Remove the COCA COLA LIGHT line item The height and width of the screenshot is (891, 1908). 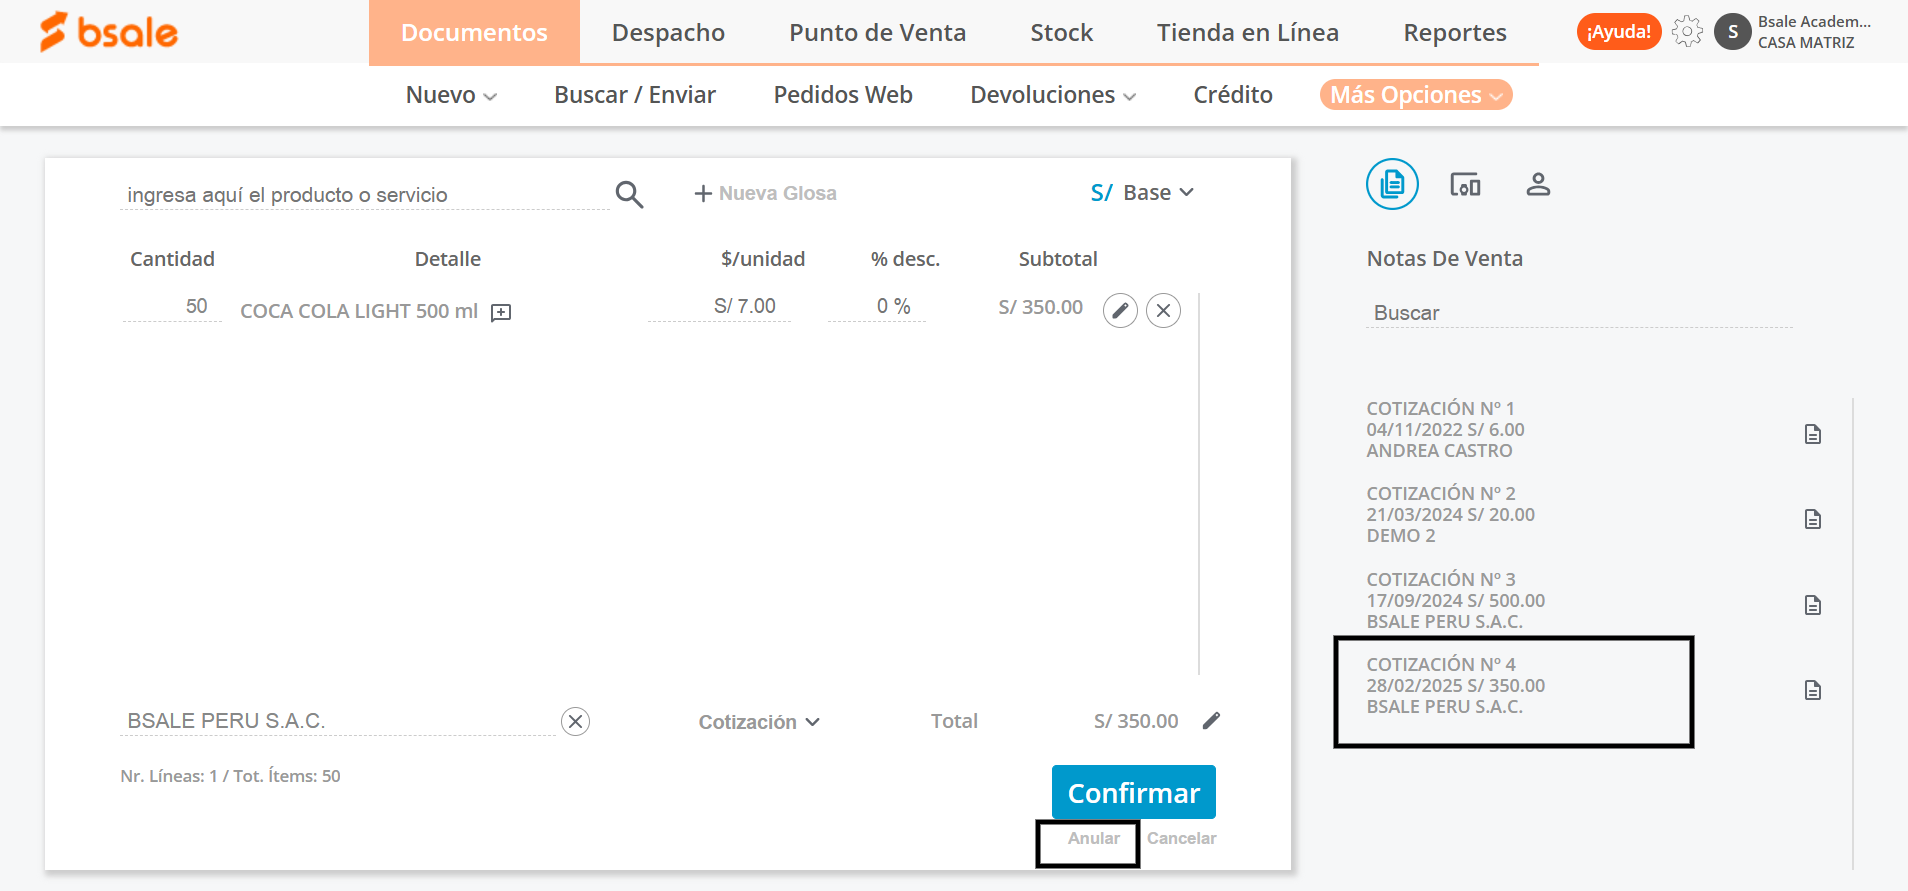(x=1163, y=311)
